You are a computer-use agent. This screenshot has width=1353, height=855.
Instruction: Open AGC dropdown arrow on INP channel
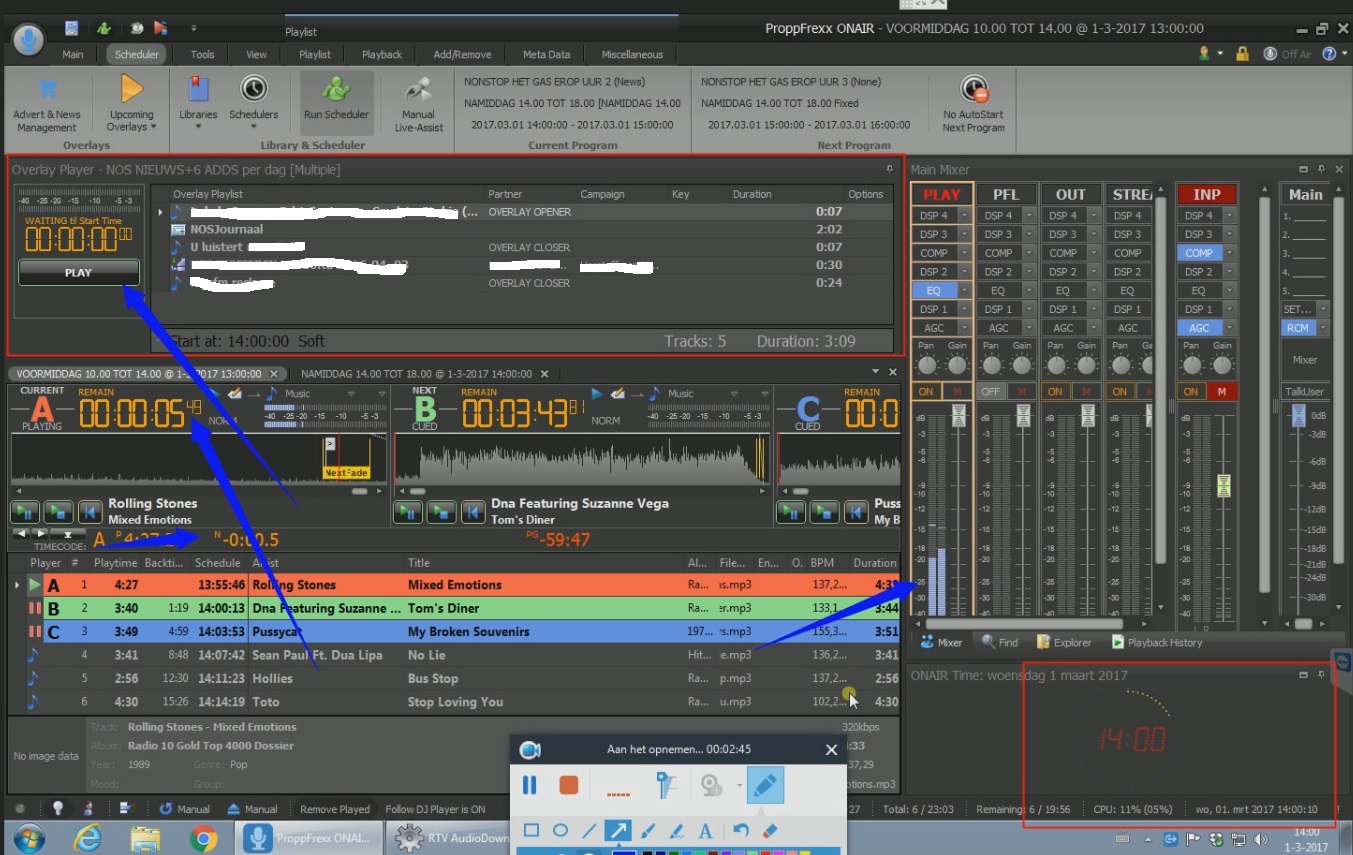click(1229, 328)
